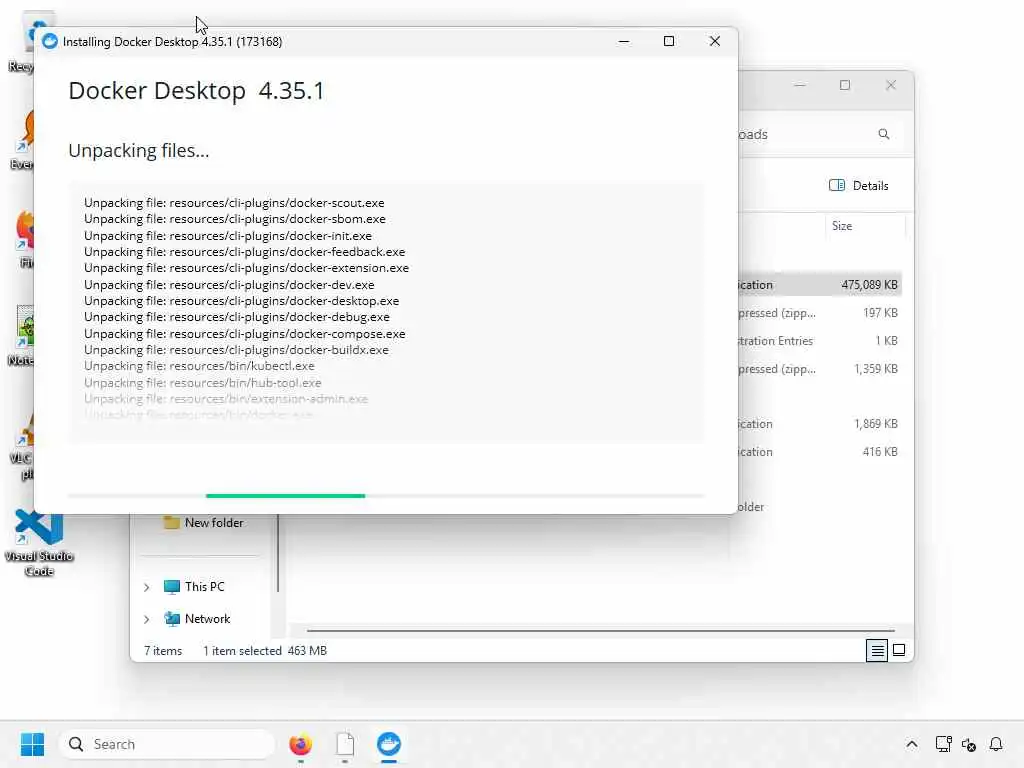Viewport: 1024px width, 768px height.
Task: Switch to large thumbnails view in Explorer
Action: coord(899,650)
